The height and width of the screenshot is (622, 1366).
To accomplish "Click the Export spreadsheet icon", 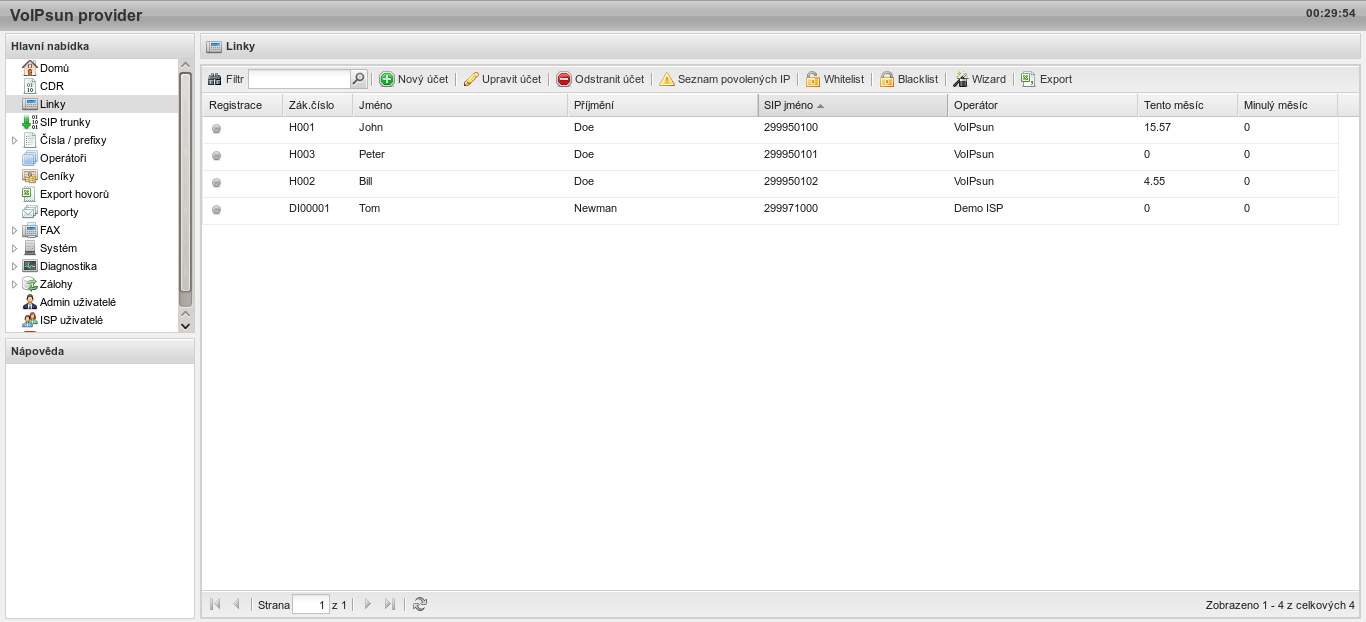I will 1028,79.
